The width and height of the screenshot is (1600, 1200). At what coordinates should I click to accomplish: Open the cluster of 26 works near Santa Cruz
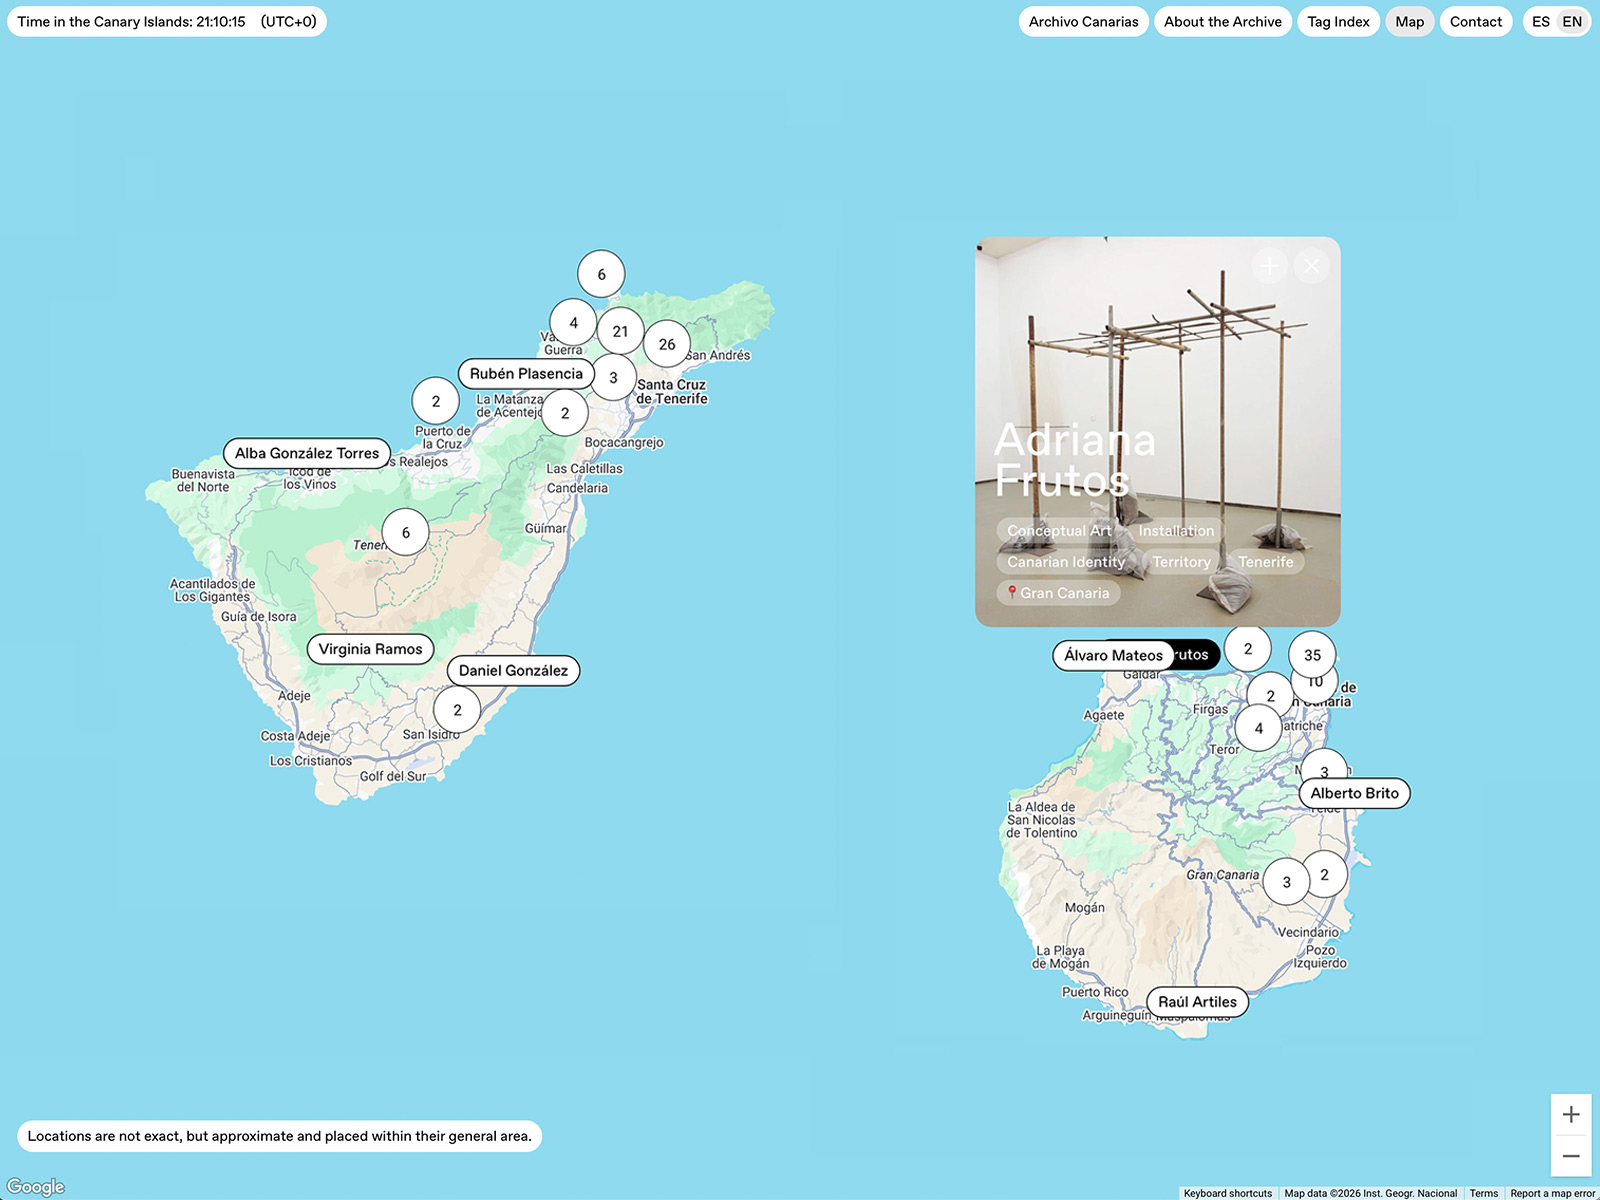click(x=667, y=344)
